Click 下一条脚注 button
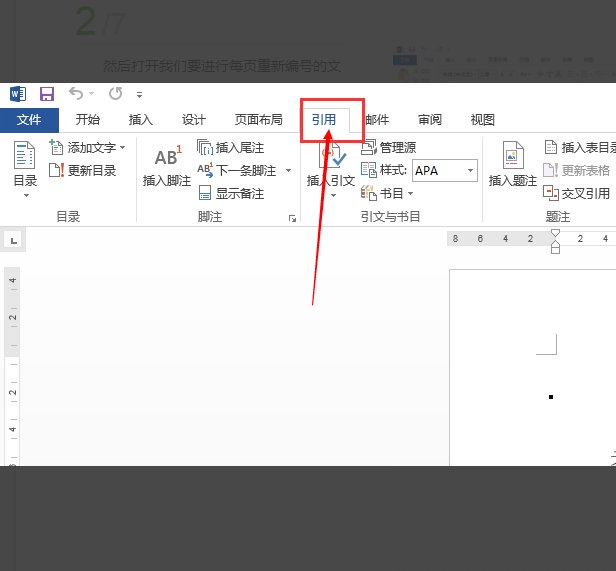Screen dimensions: 616x571 (237, 171)
